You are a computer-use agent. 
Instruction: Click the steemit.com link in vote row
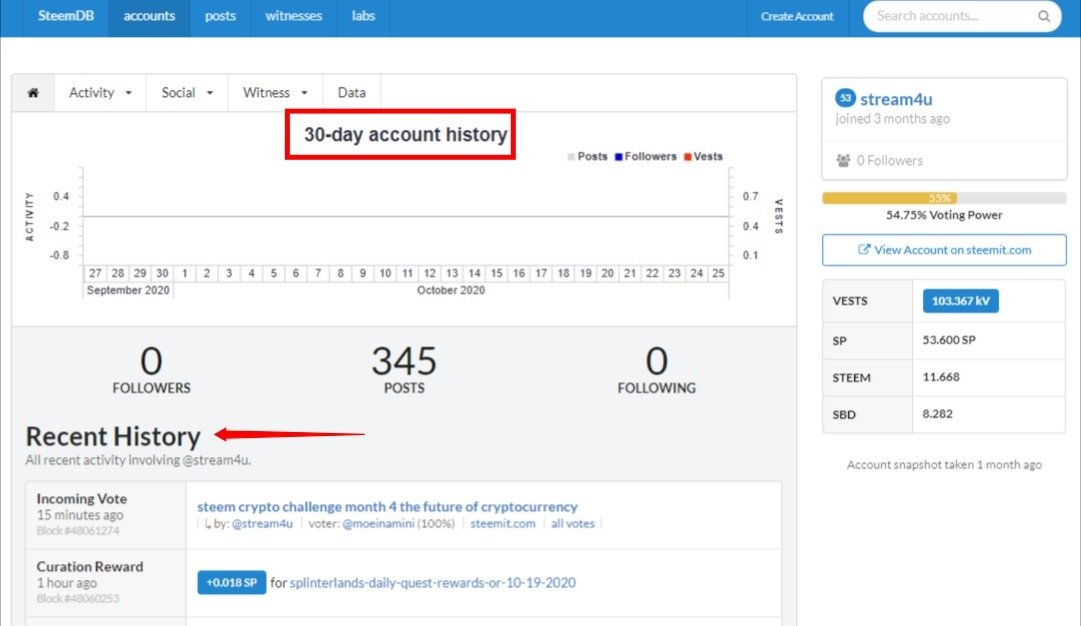click(503, 523)
